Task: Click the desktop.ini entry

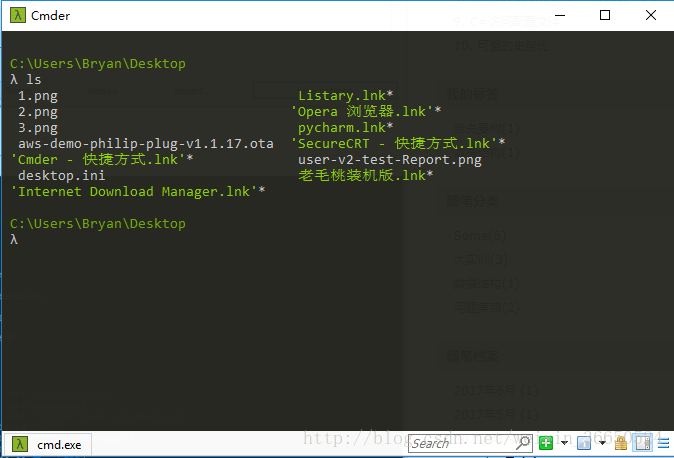Action: coord(61,175)
